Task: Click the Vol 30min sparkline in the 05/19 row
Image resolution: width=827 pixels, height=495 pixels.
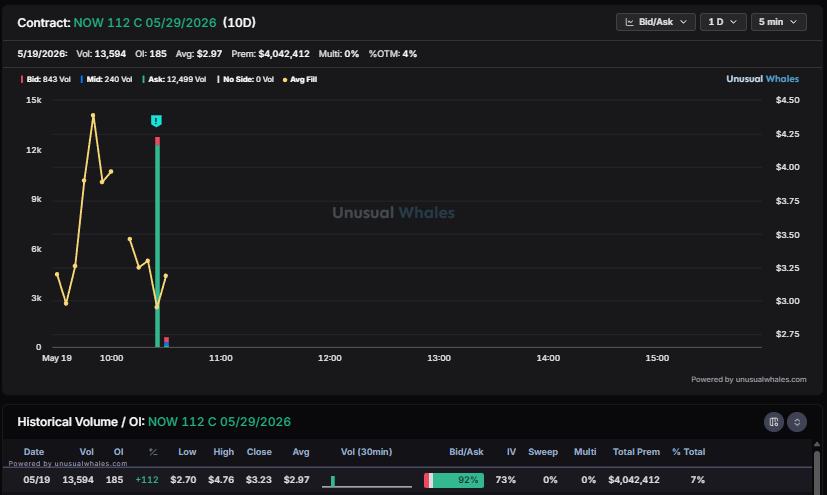Action: [x=367, y=481]
